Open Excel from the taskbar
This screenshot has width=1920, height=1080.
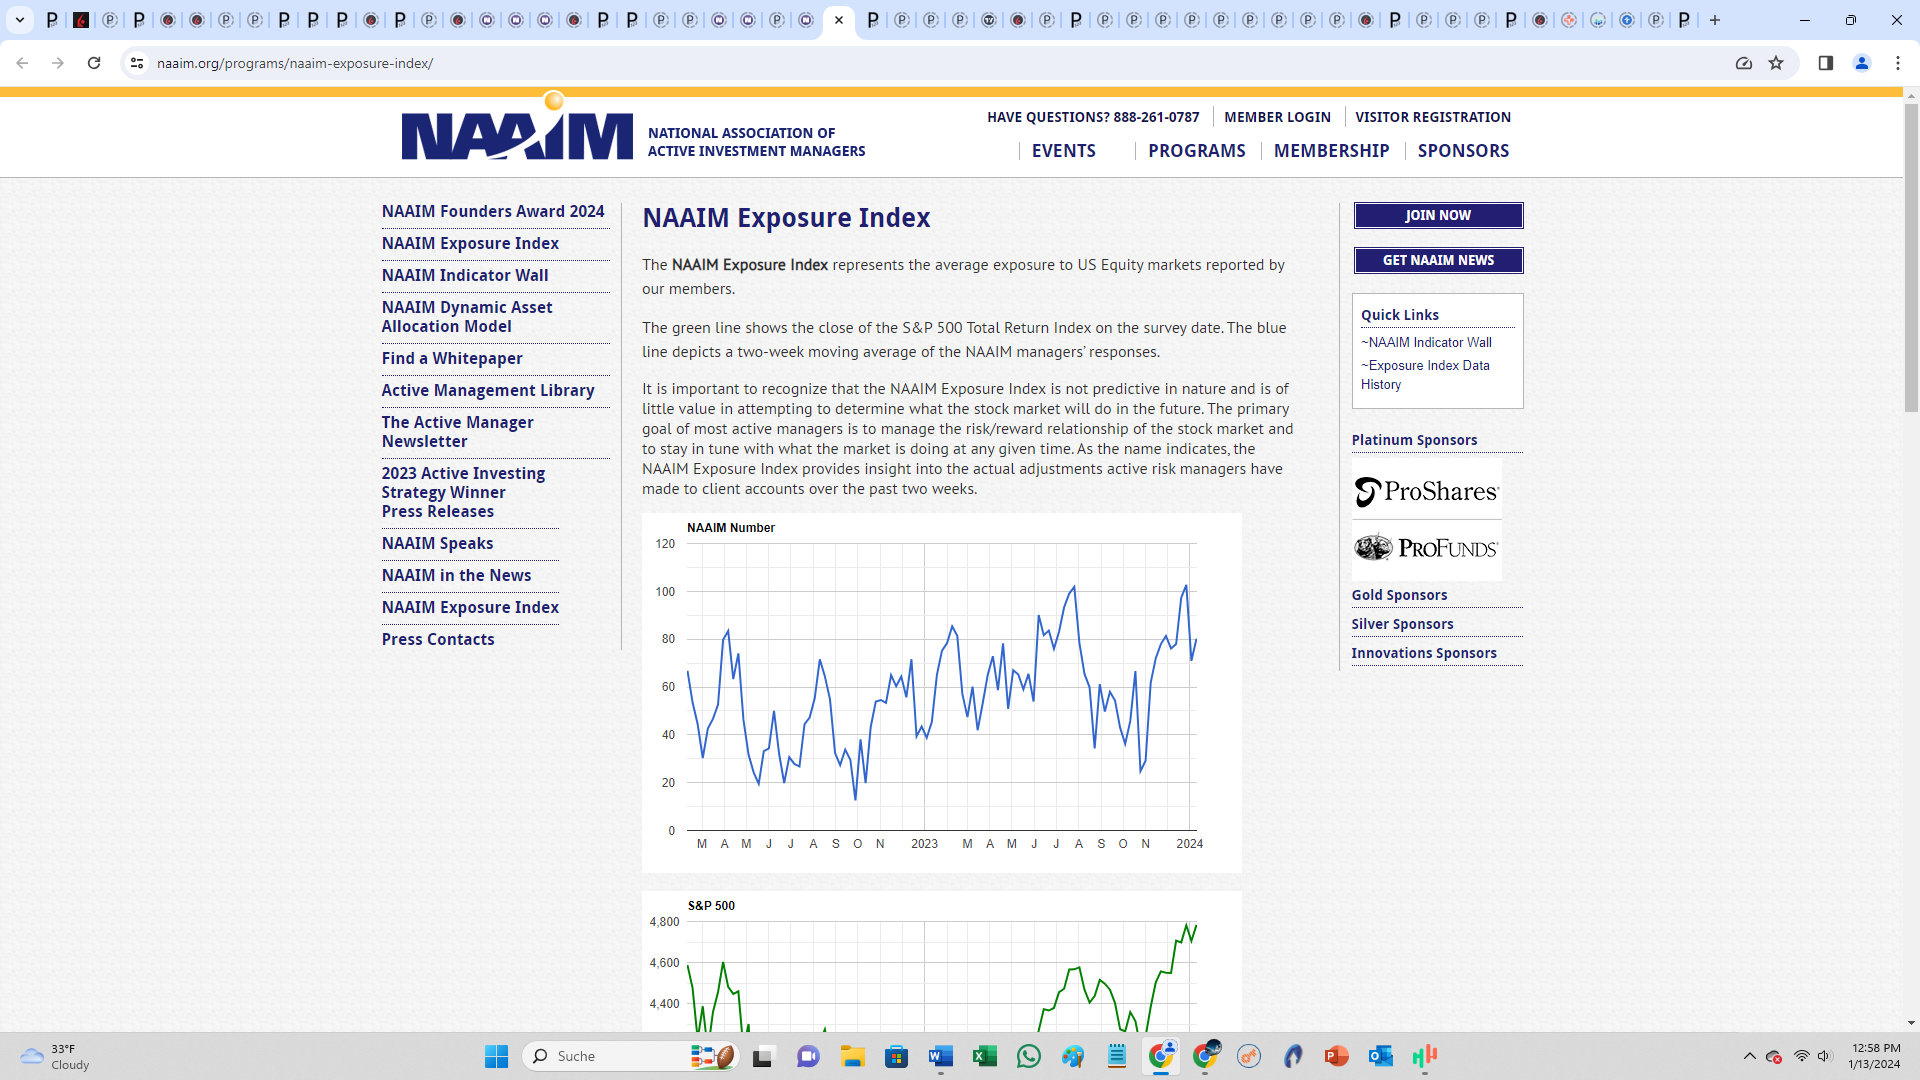pyautogui.click(x=984, y=1056)
